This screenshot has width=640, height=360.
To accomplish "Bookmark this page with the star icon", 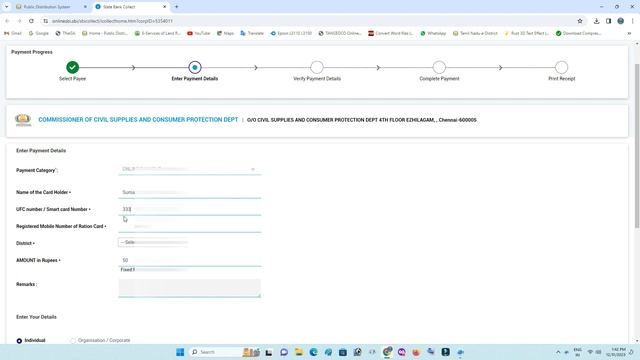I will pos(580,21).
